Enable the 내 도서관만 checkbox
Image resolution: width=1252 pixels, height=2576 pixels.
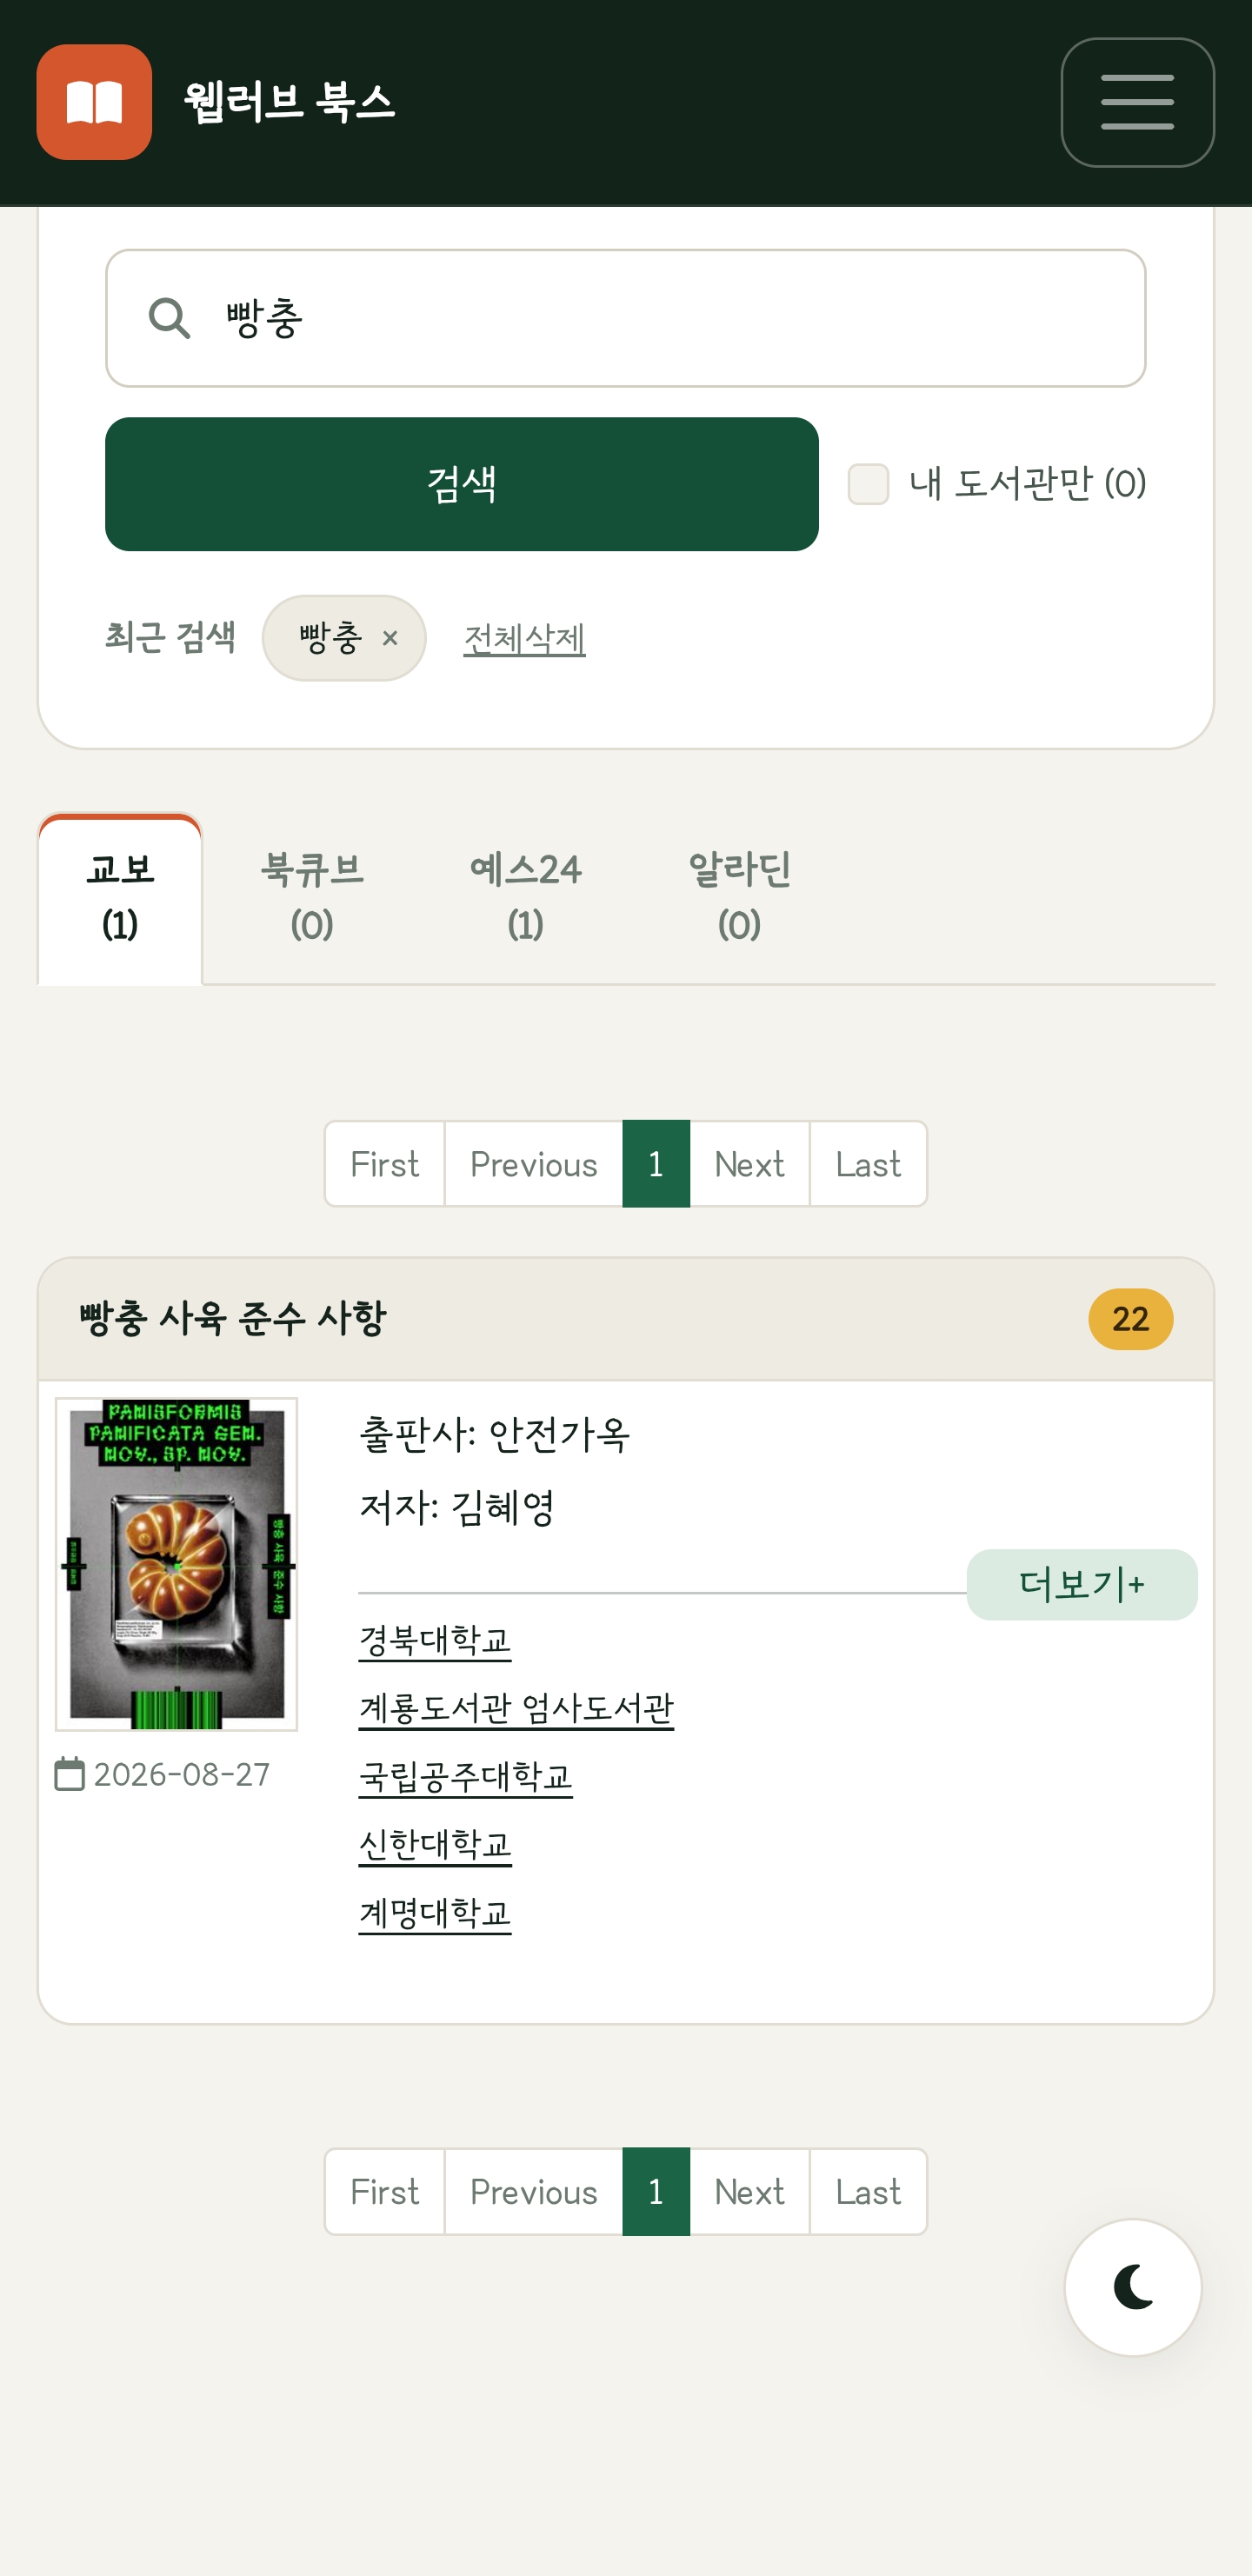(x=868, y=484)
